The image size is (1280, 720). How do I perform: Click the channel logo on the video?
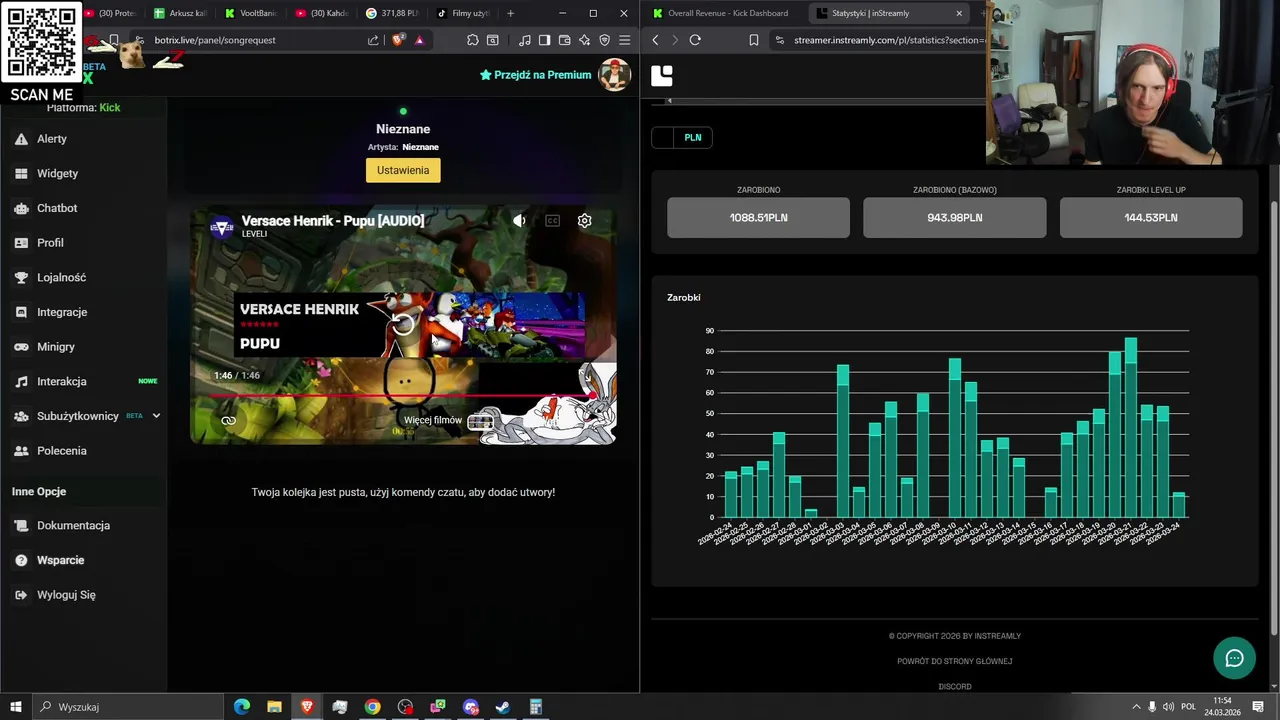[222, 228]
